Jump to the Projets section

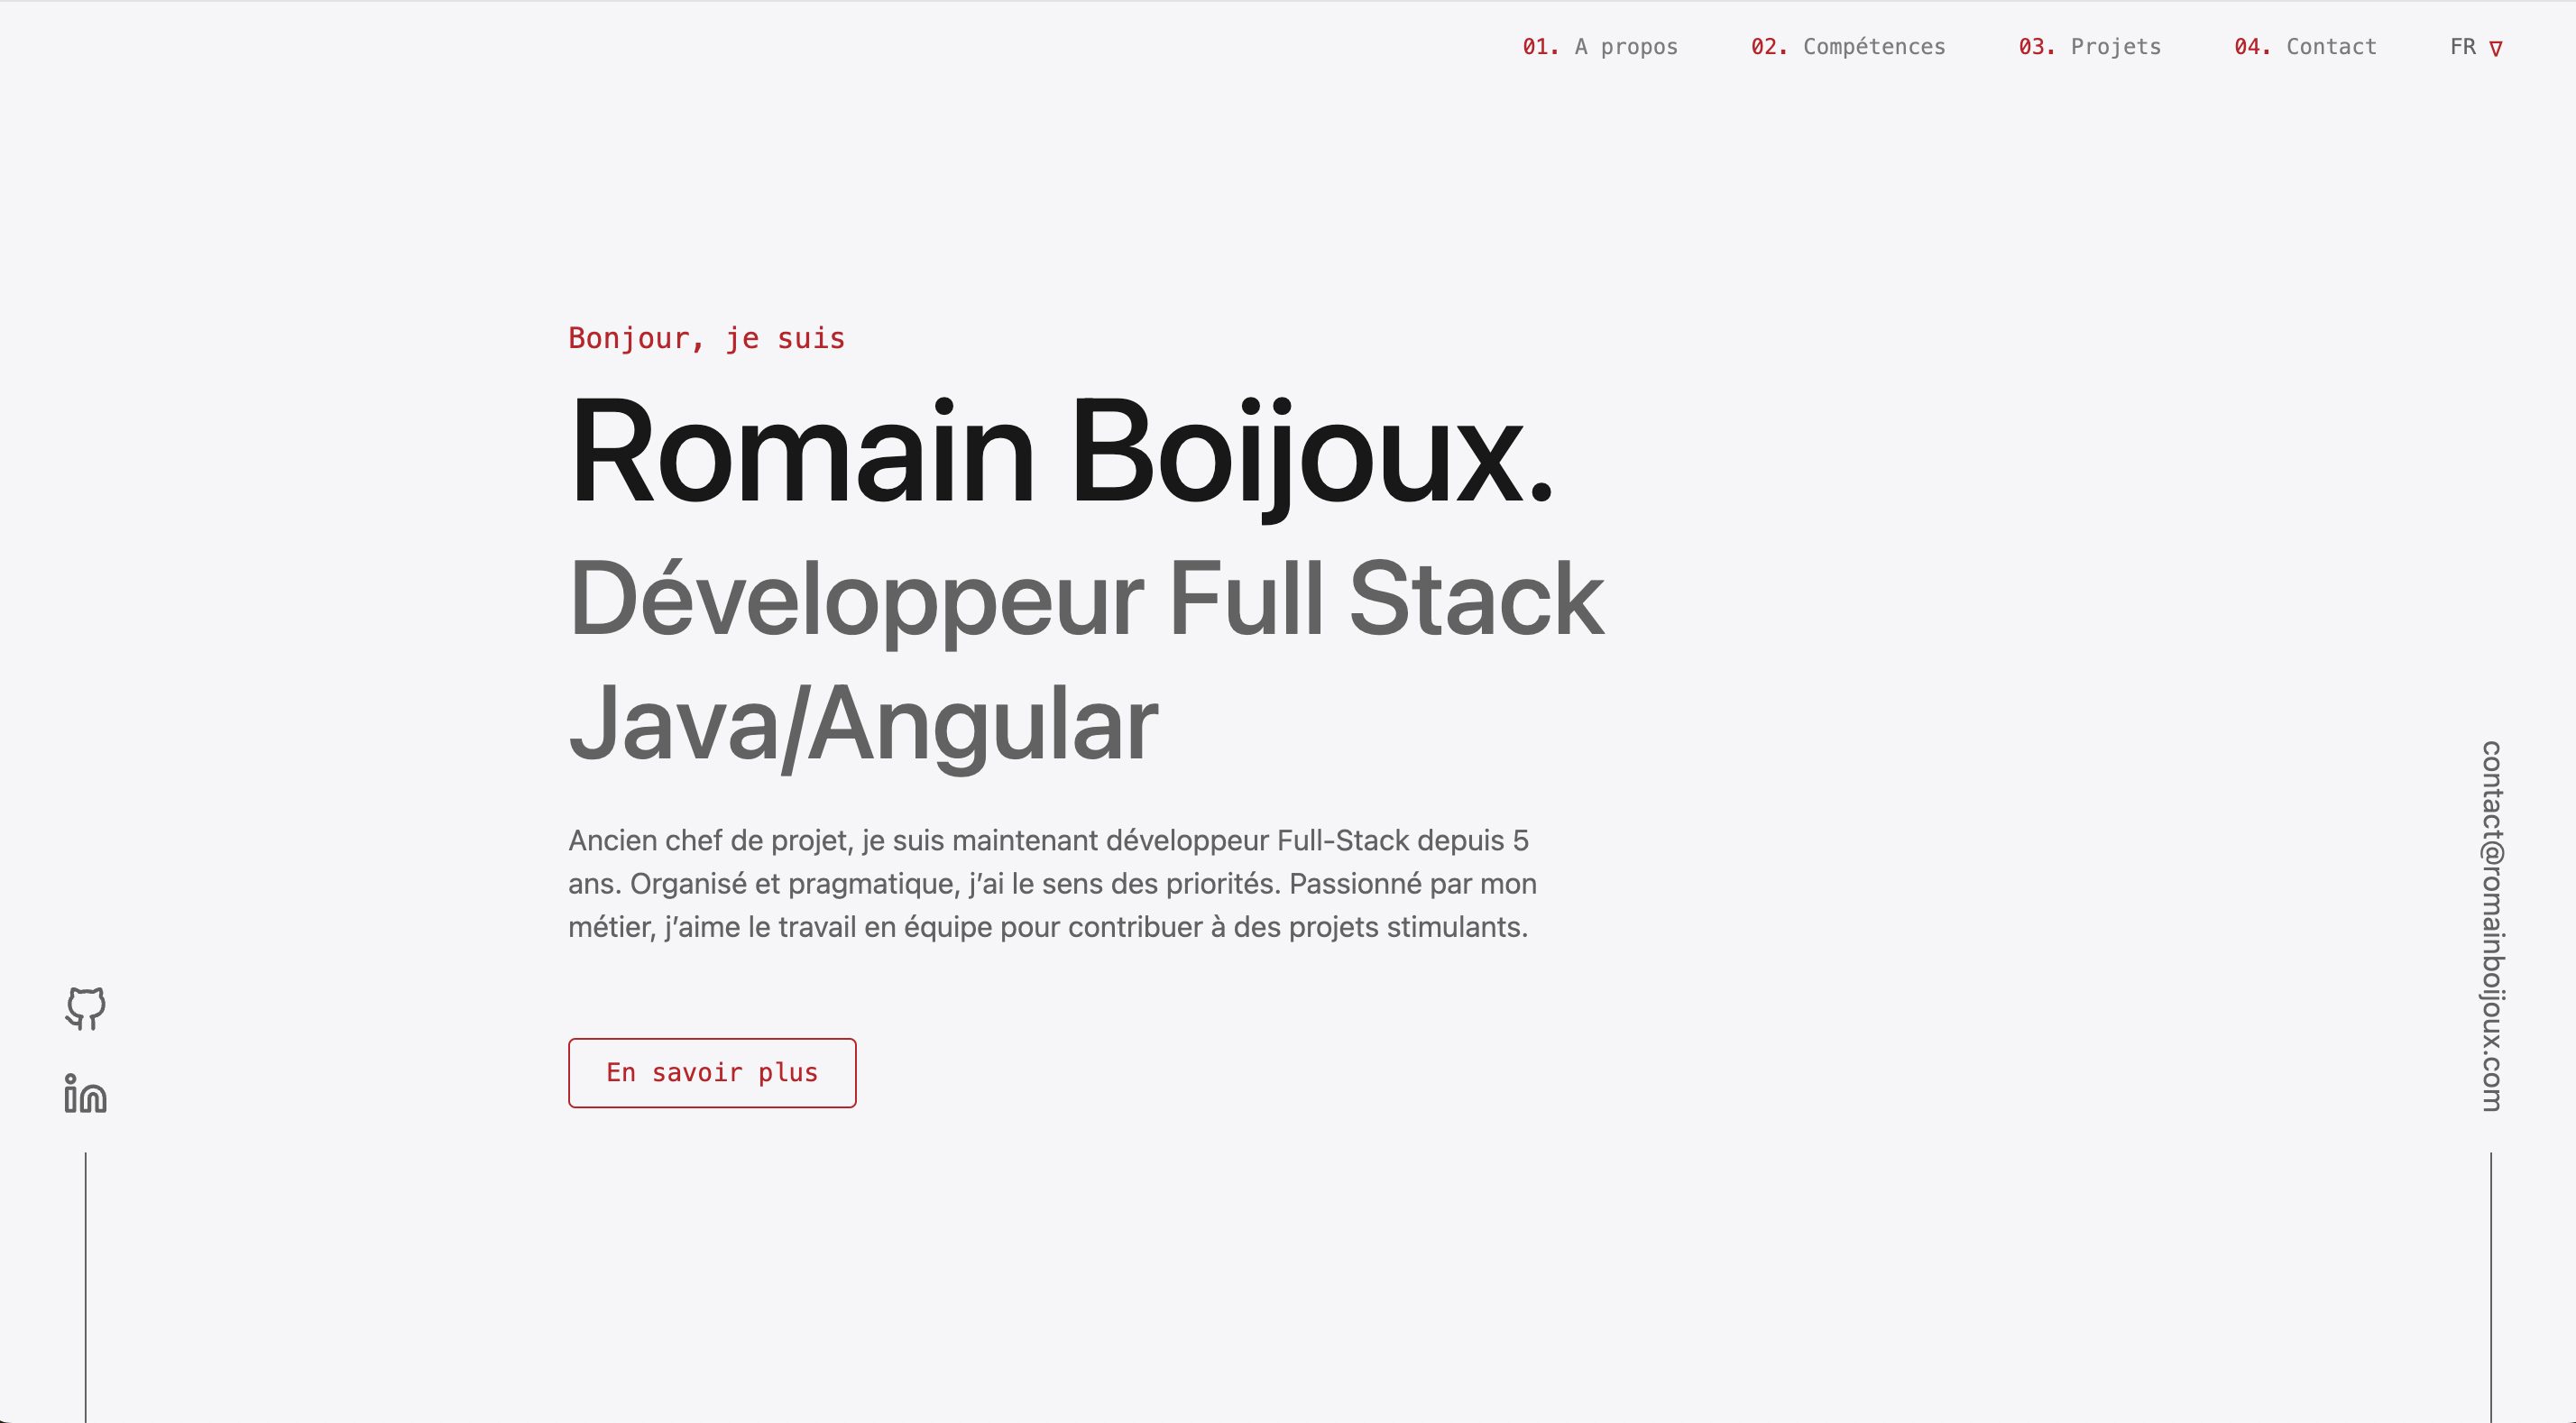(x=2115, y=47)
